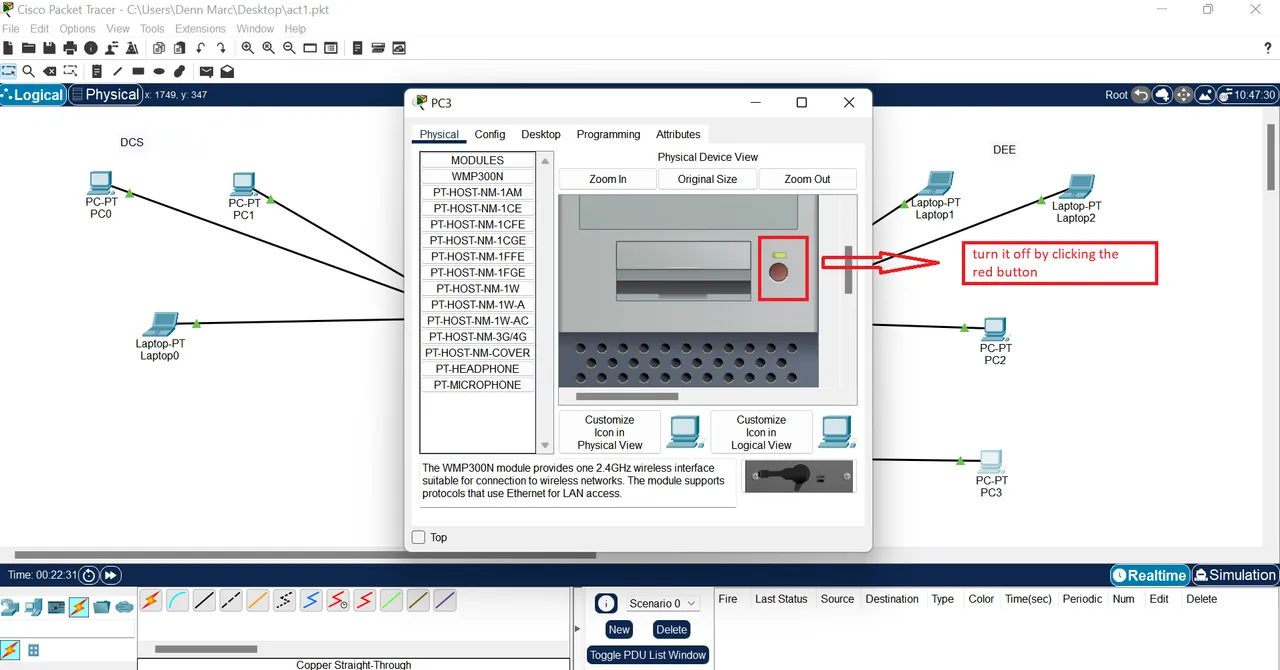
Task: Select WMP300N in the modules list
Action: click(478, 176)
